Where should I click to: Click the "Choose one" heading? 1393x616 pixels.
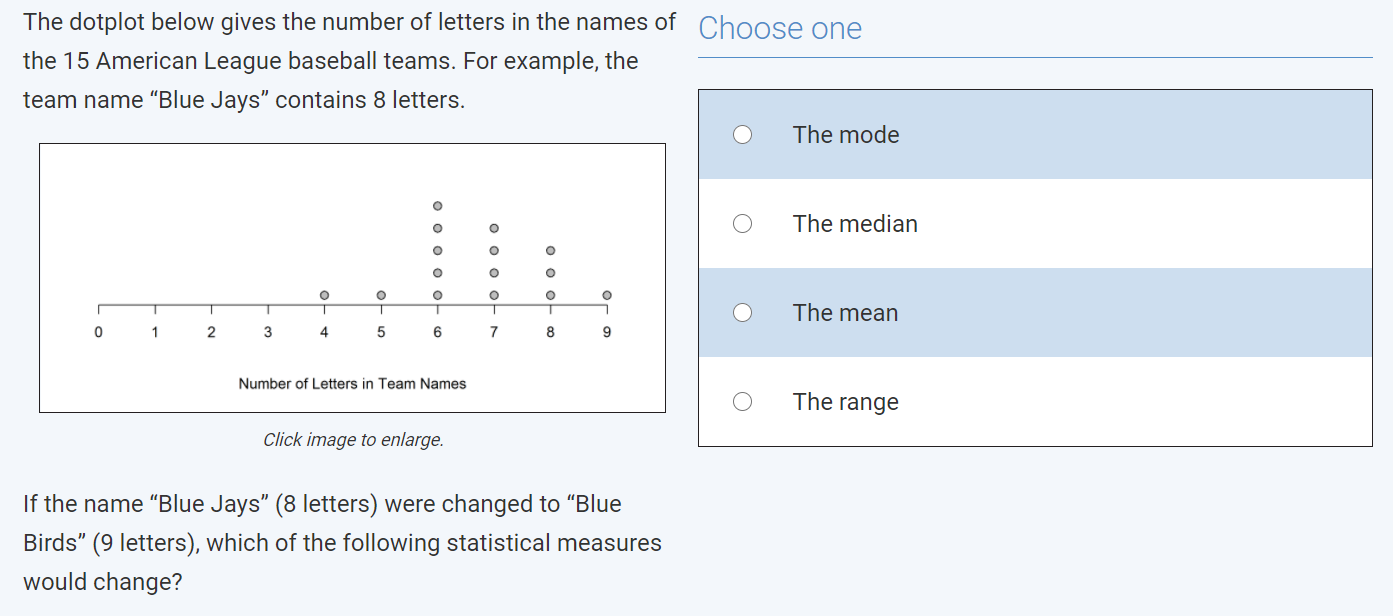tap(780, 29)
